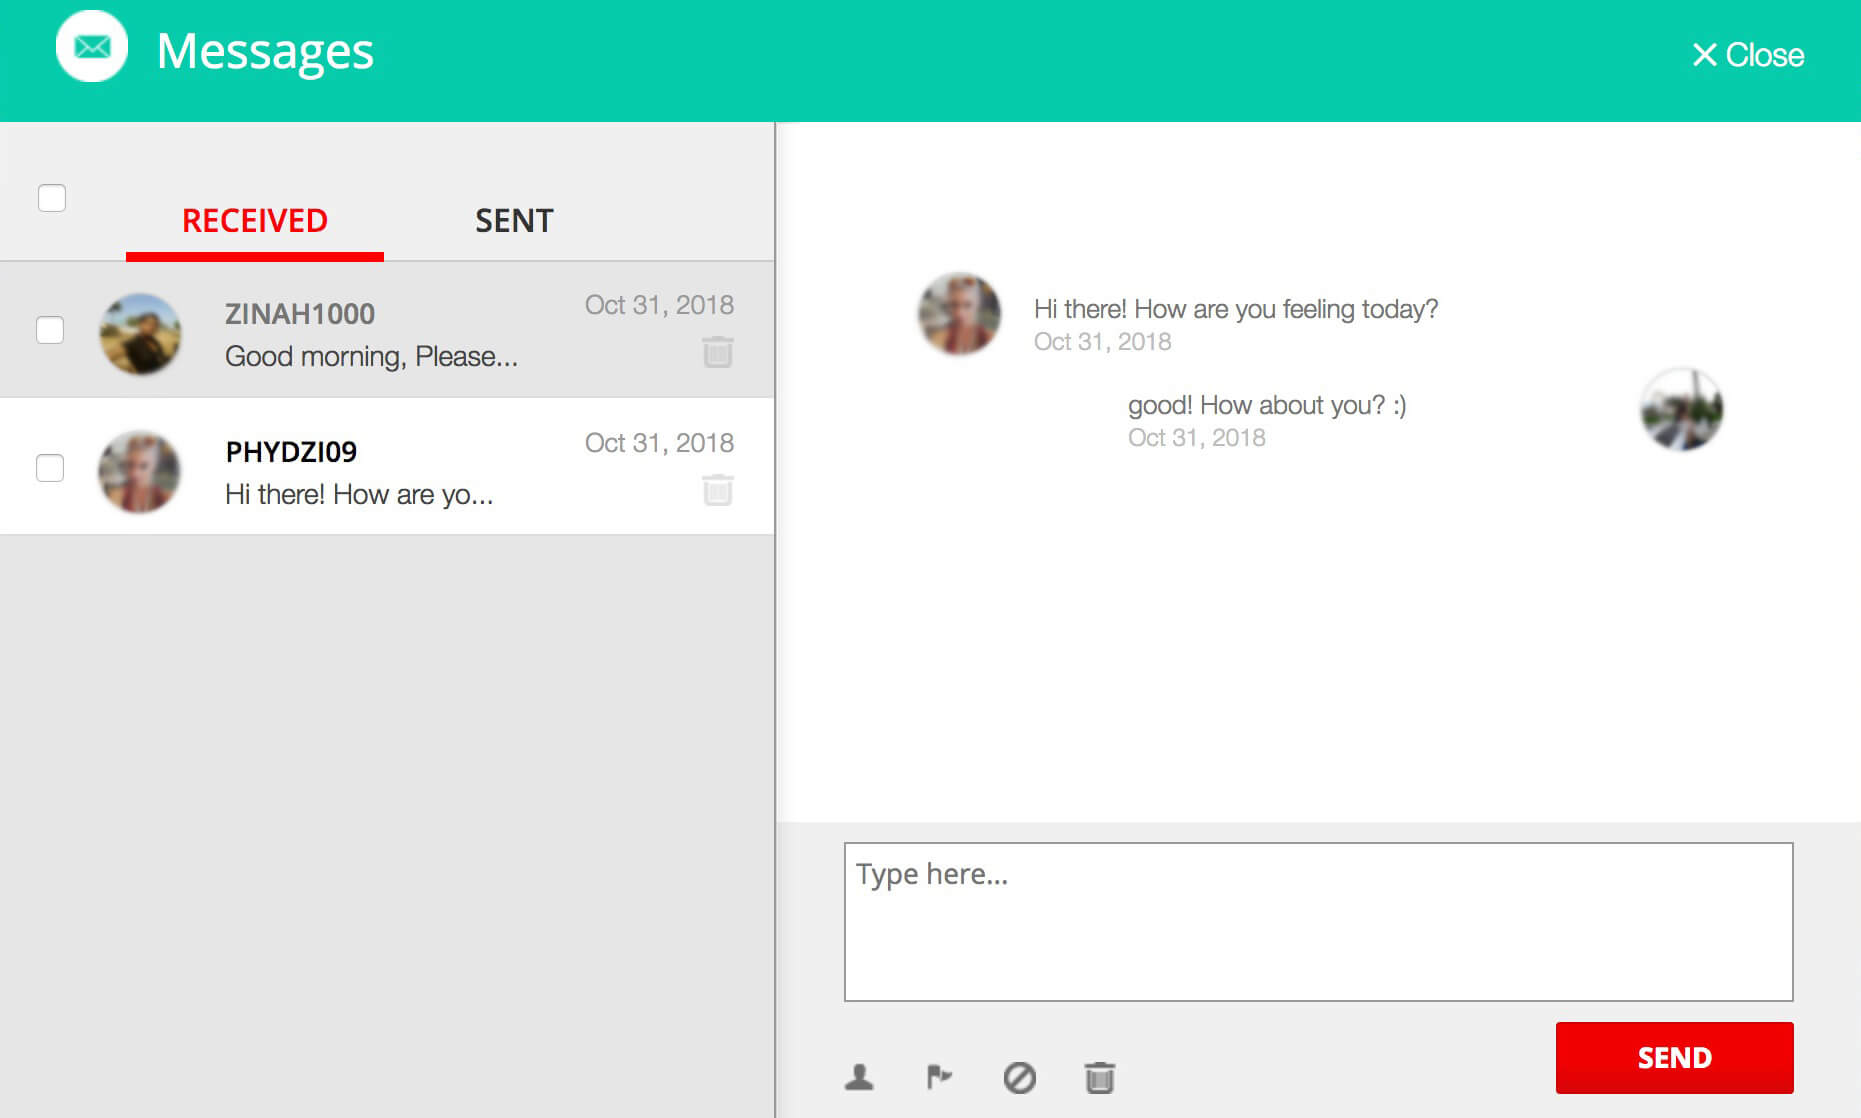
Task: Tick the select-all messages checkbox
Action: (52, 198)
